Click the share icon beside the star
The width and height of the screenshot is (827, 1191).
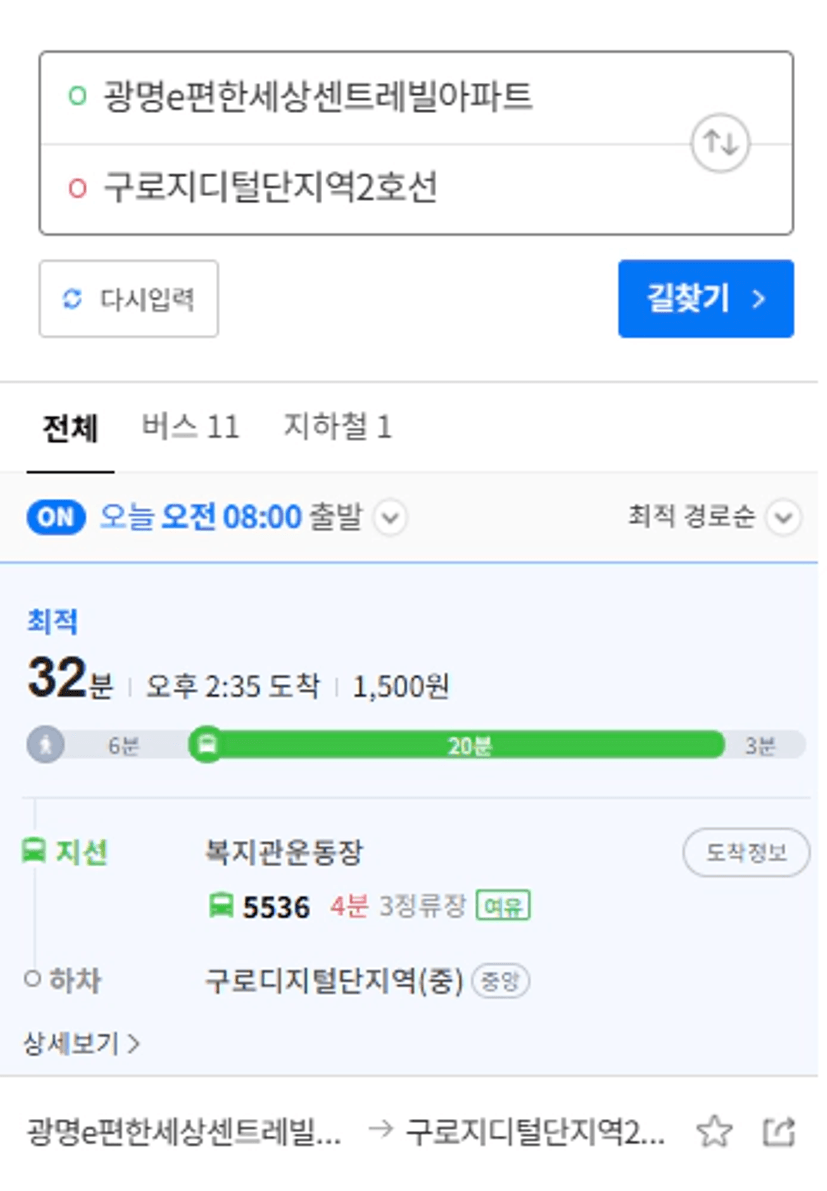tap(779, 1132)
